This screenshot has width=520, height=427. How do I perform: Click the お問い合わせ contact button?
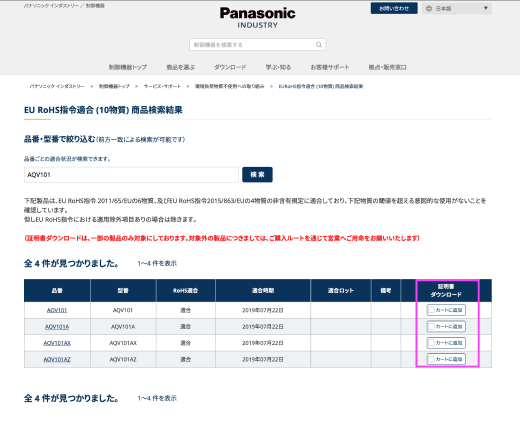394,8
